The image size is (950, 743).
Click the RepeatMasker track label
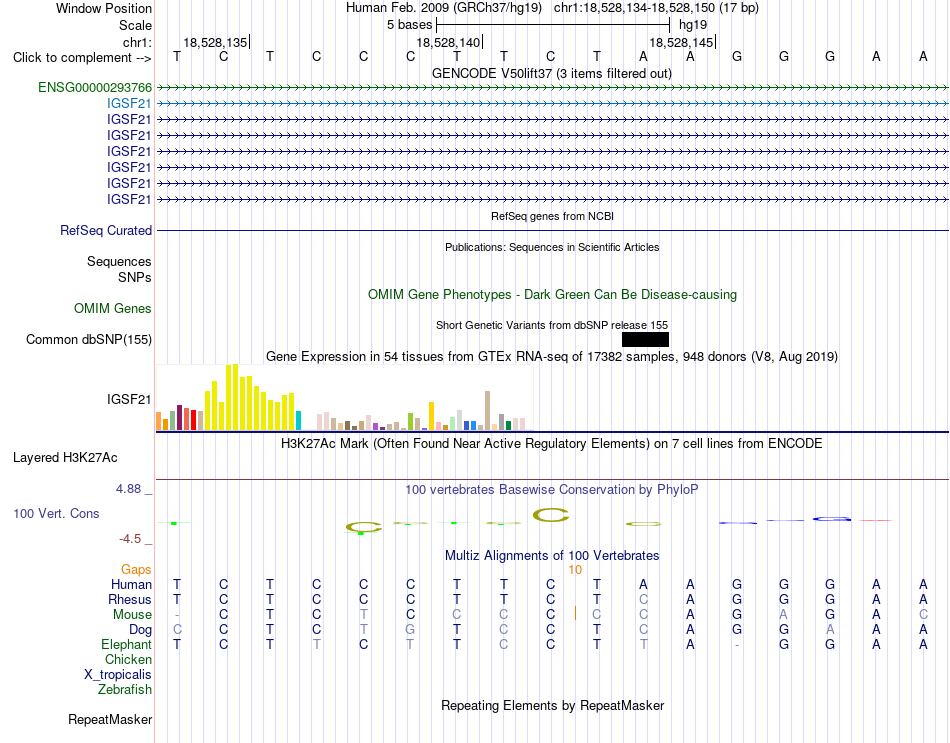pos(110,719)
